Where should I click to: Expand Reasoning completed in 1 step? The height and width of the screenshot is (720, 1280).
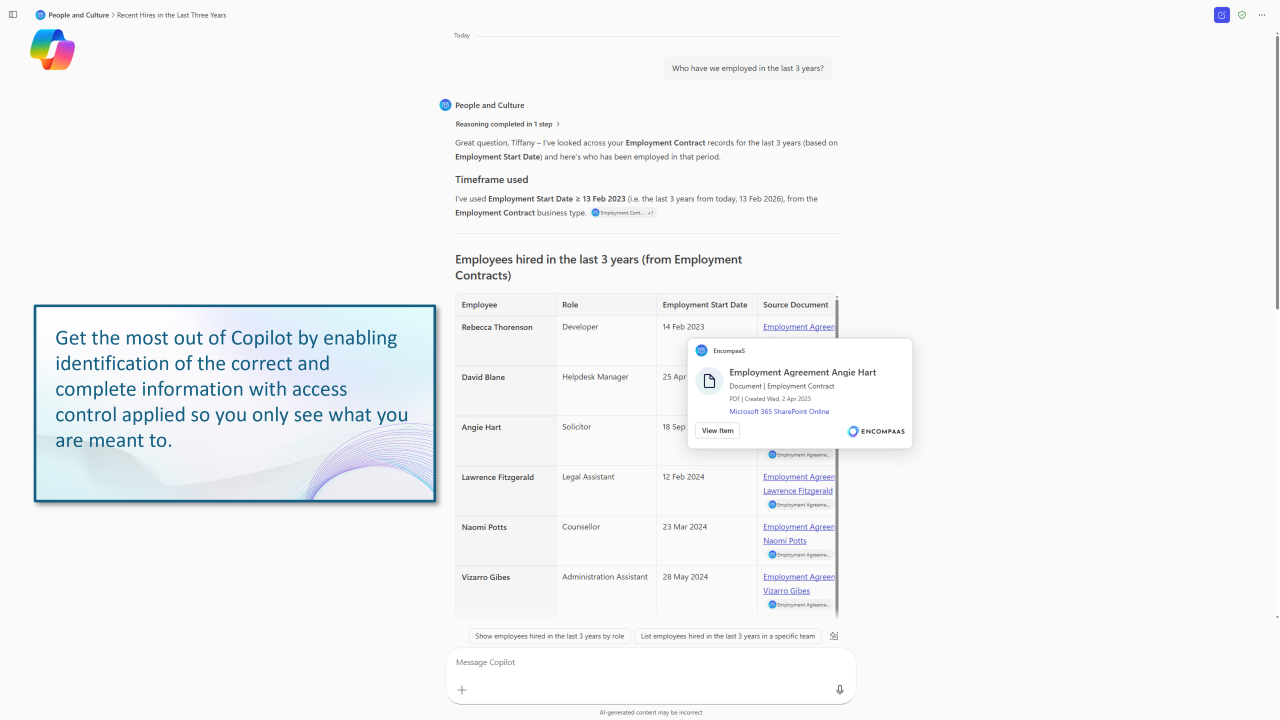pos(507,124)
